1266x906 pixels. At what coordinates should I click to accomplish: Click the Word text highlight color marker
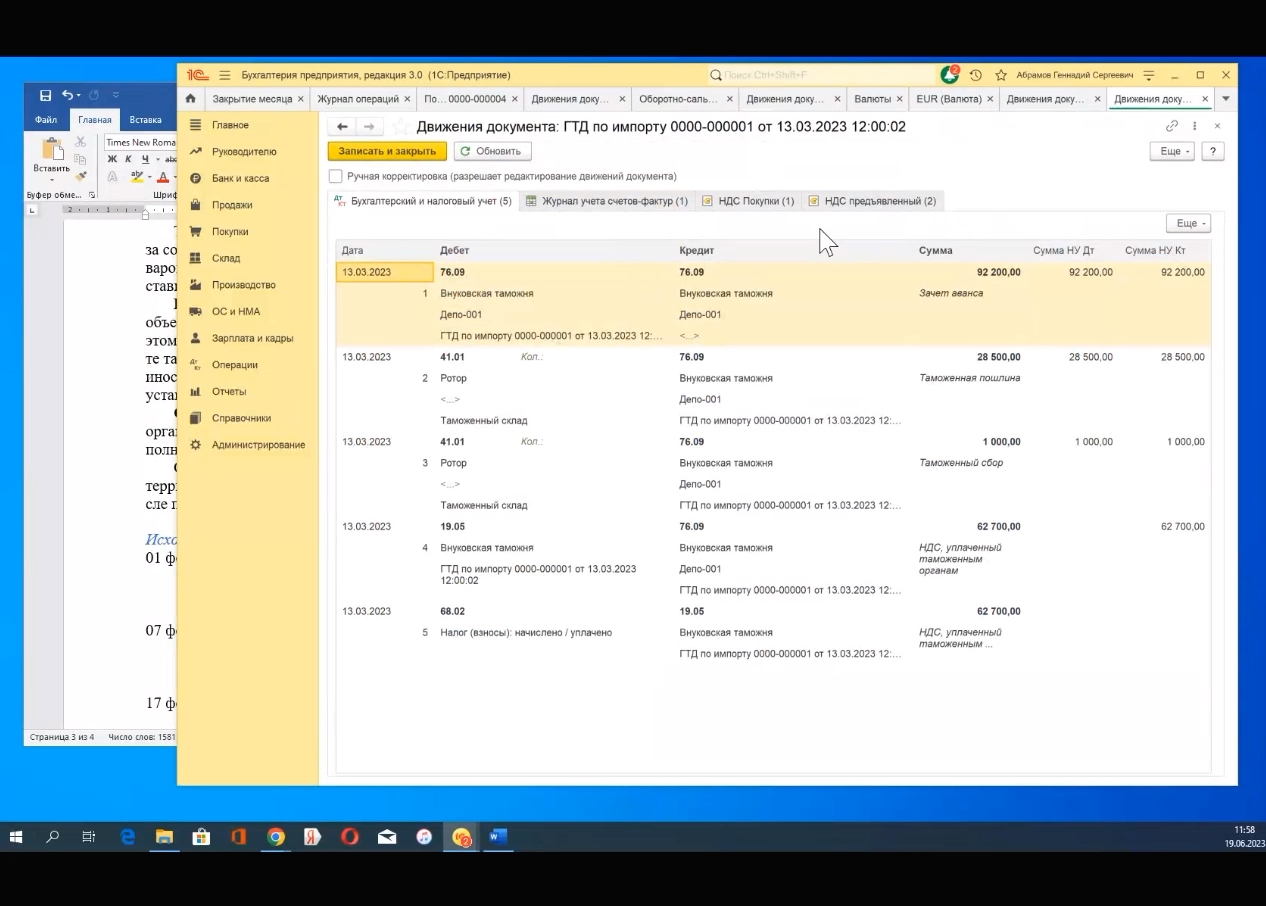click(138, 177)
